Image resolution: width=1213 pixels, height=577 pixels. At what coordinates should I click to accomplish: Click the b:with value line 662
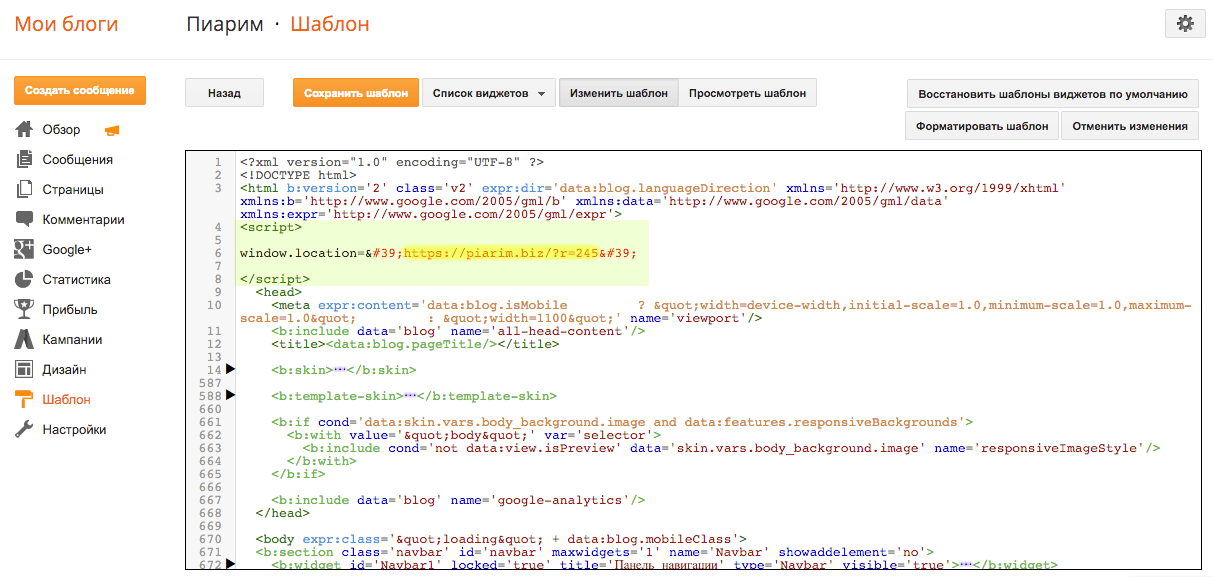pos(473,435)
